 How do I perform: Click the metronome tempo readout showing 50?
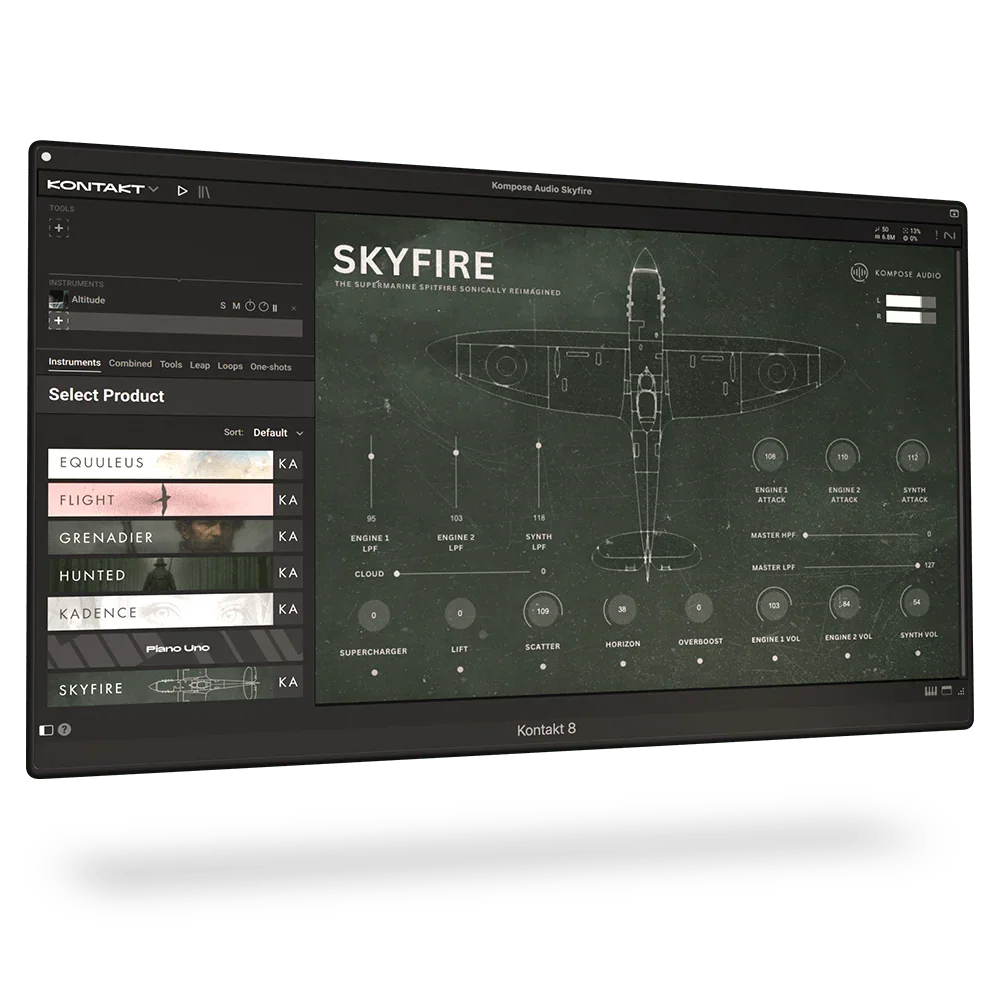883,230
